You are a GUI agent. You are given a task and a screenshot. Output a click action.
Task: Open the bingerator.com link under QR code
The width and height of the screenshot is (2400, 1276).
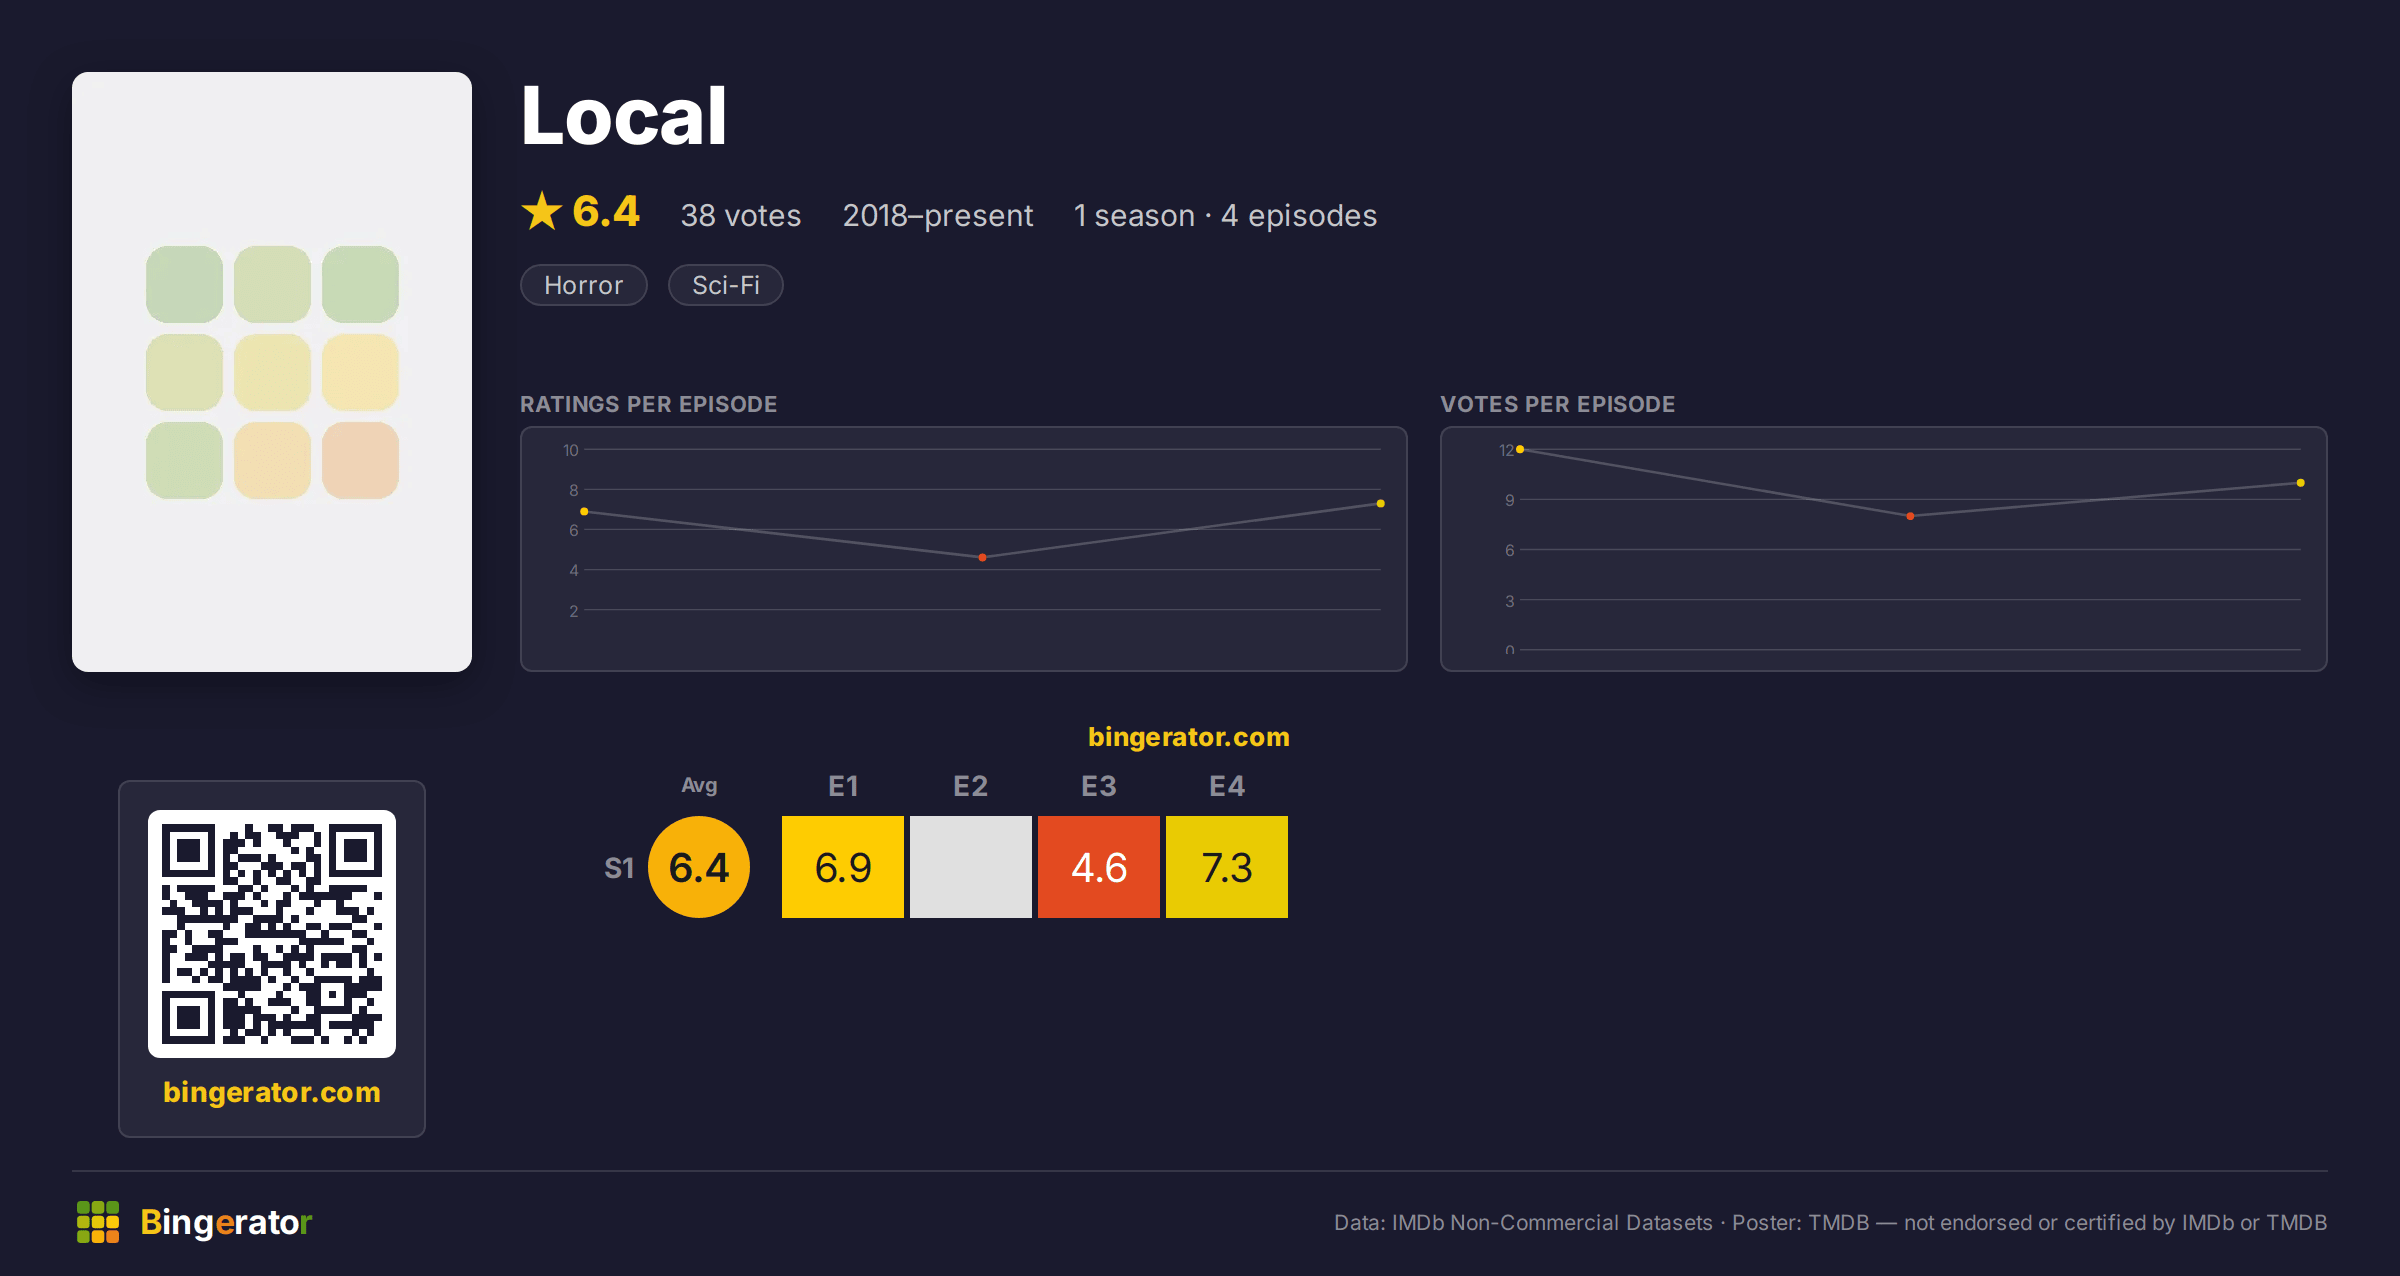272,1092
